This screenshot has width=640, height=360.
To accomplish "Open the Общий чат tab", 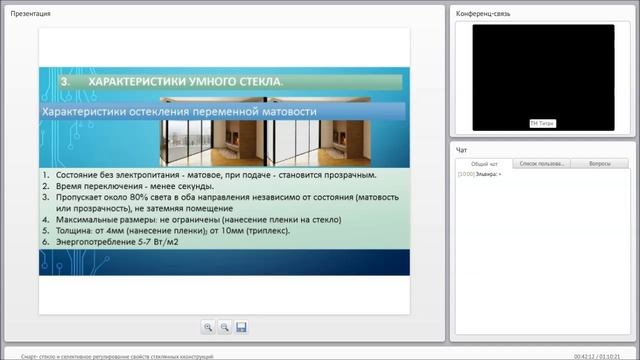I will [484, 164].
